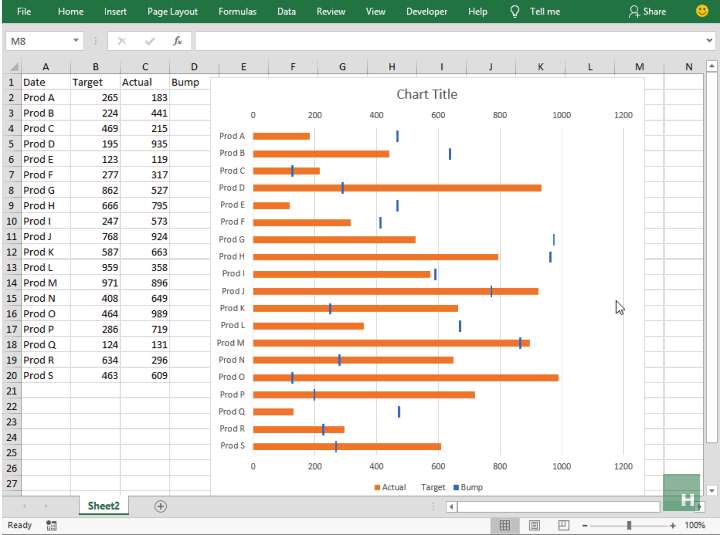The image size is (720, 535).
Task: Select the Sheet2 tab
Action: click(103, 506)
